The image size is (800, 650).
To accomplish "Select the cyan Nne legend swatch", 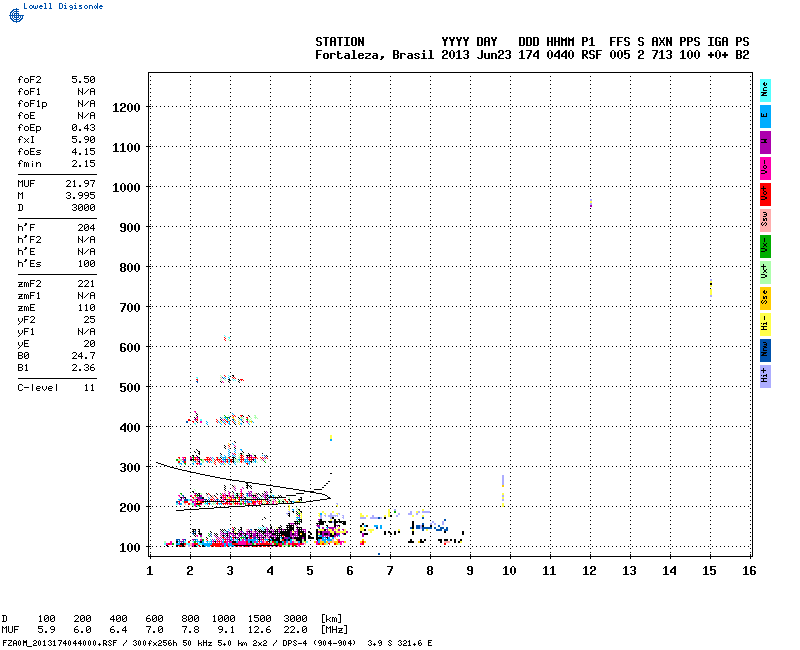I will click(x=765, y=90).
